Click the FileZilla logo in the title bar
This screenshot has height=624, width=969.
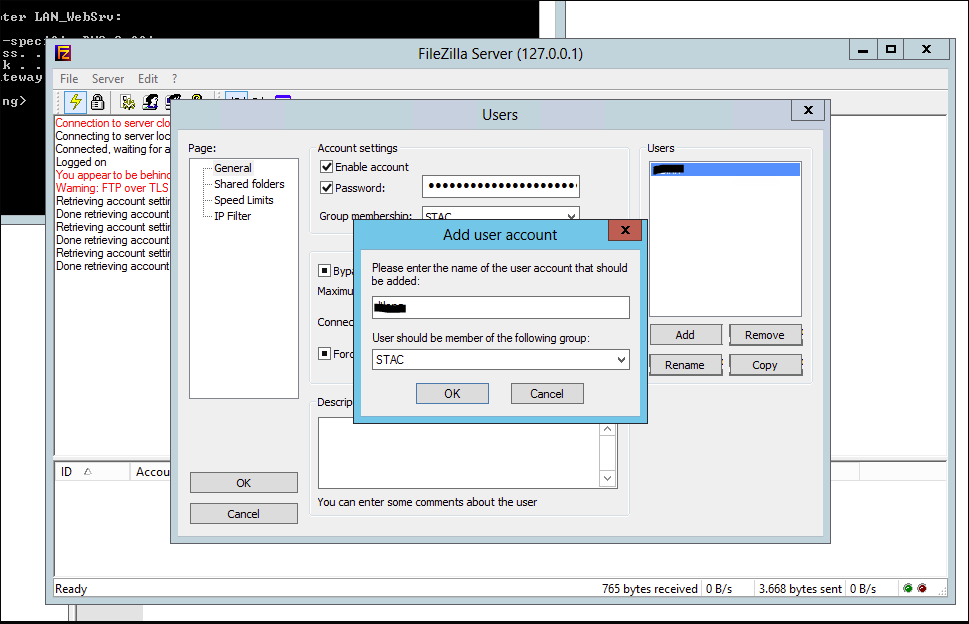tap(63, 53)
